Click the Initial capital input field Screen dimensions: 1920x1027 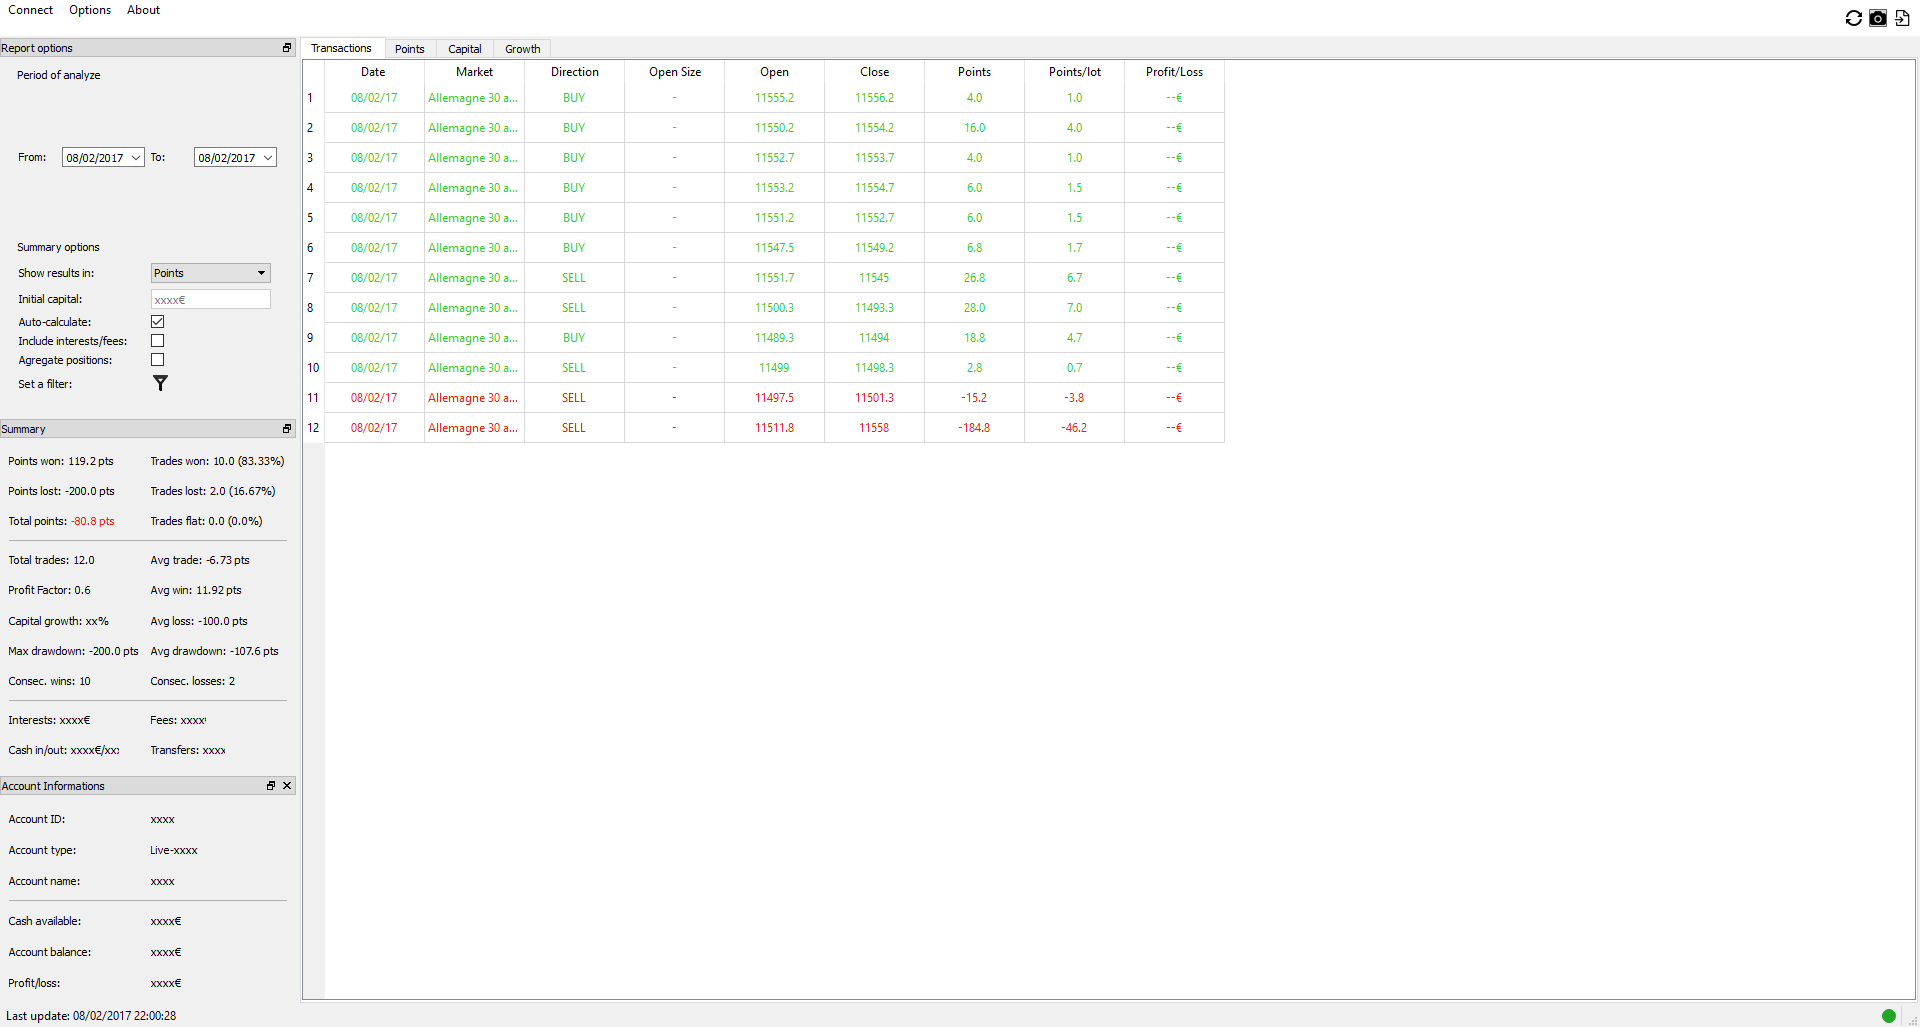click(211, 299)
